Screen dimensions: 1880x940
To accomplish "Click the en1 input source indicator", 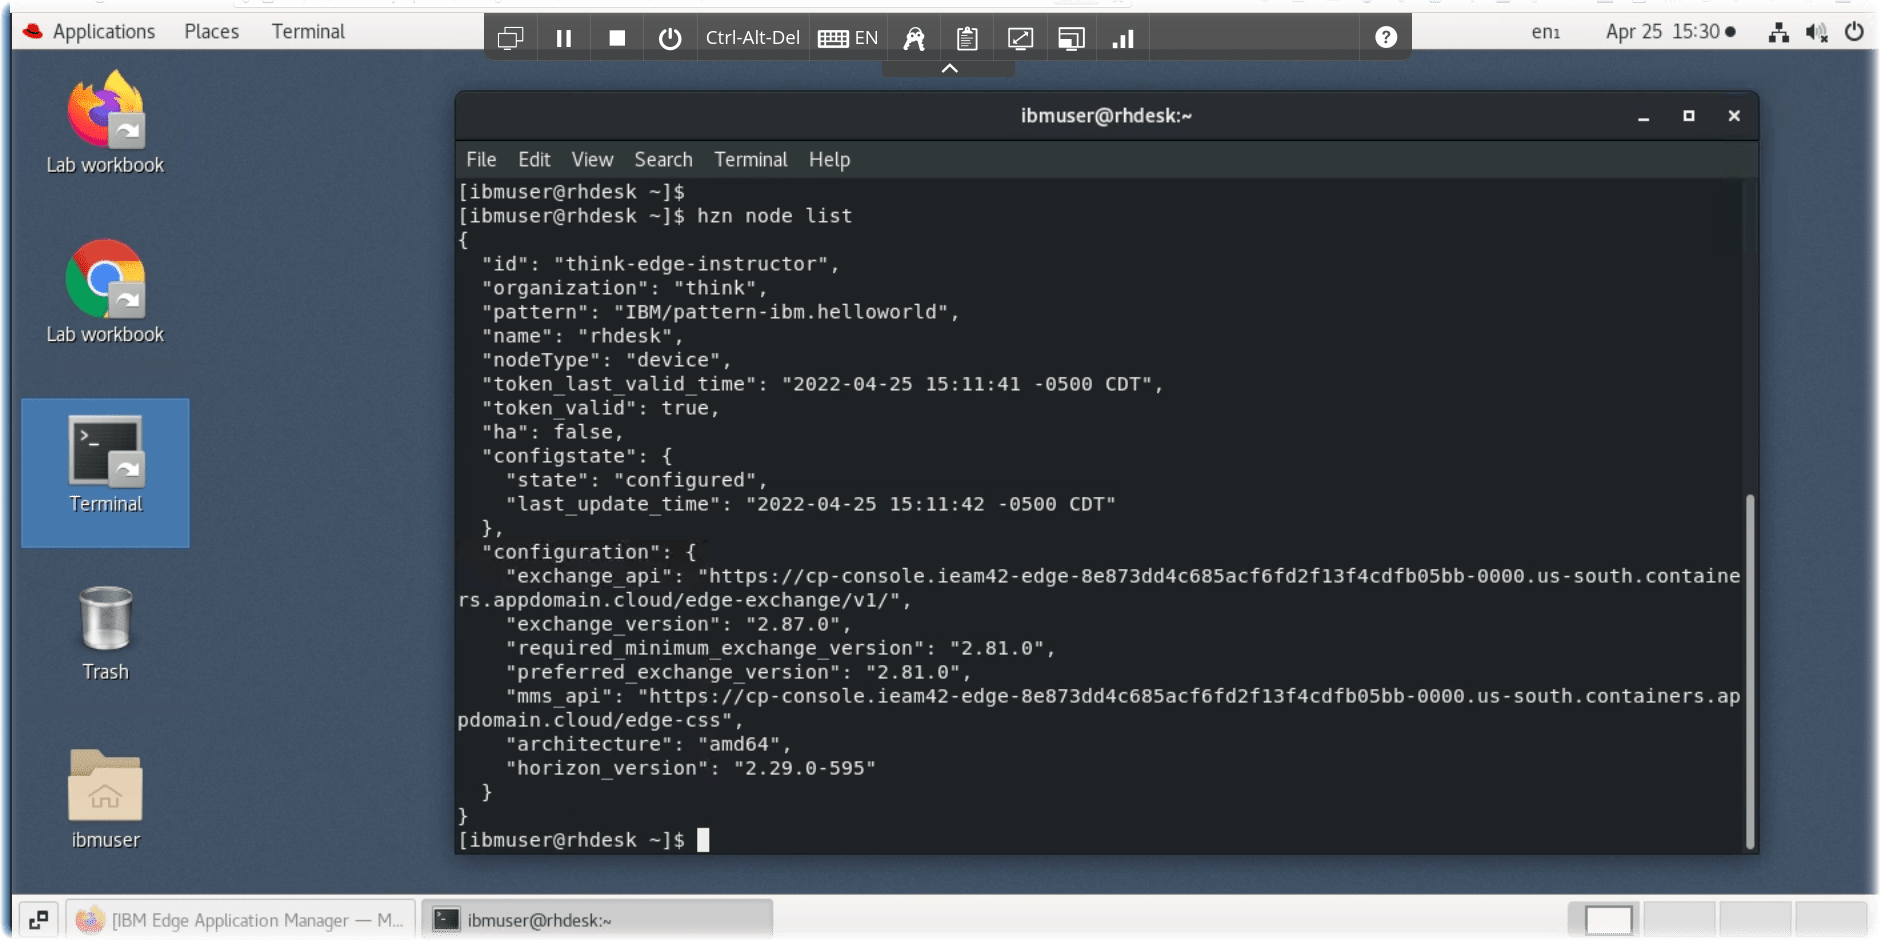I will [1546, 31].
